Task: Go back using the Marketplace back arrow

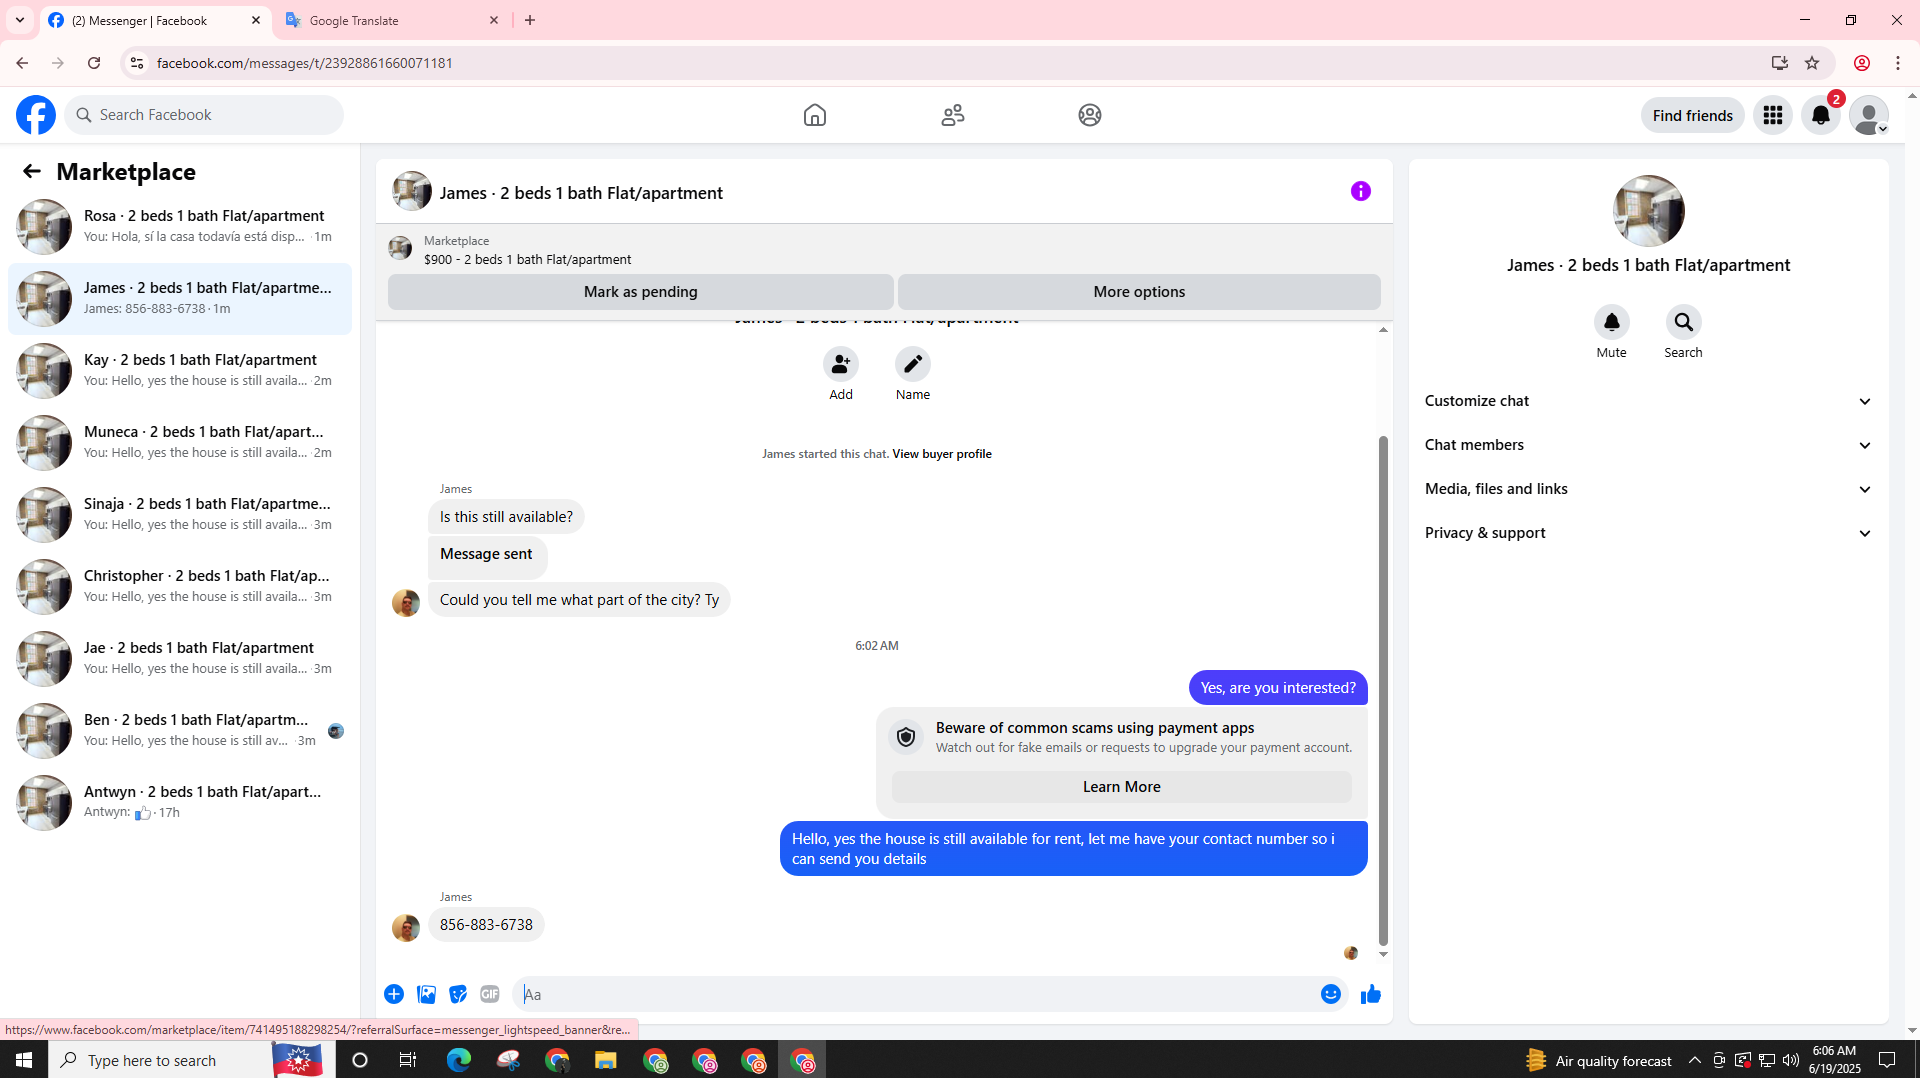Action: (x=32, y=171)
